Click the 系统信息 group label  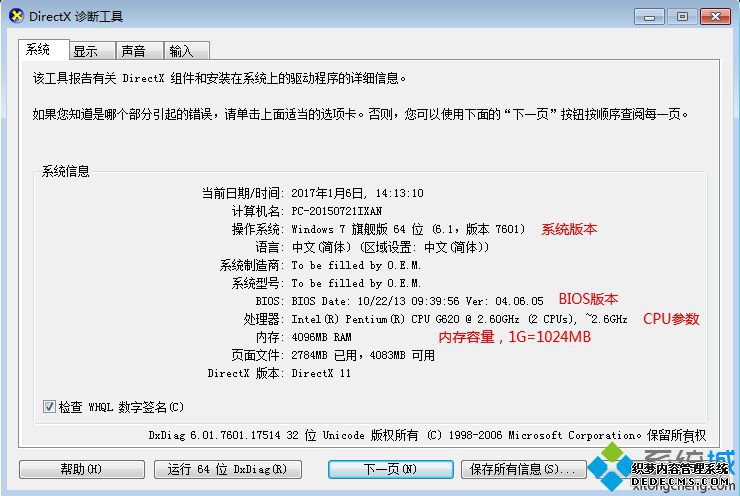tap(66, 171)
